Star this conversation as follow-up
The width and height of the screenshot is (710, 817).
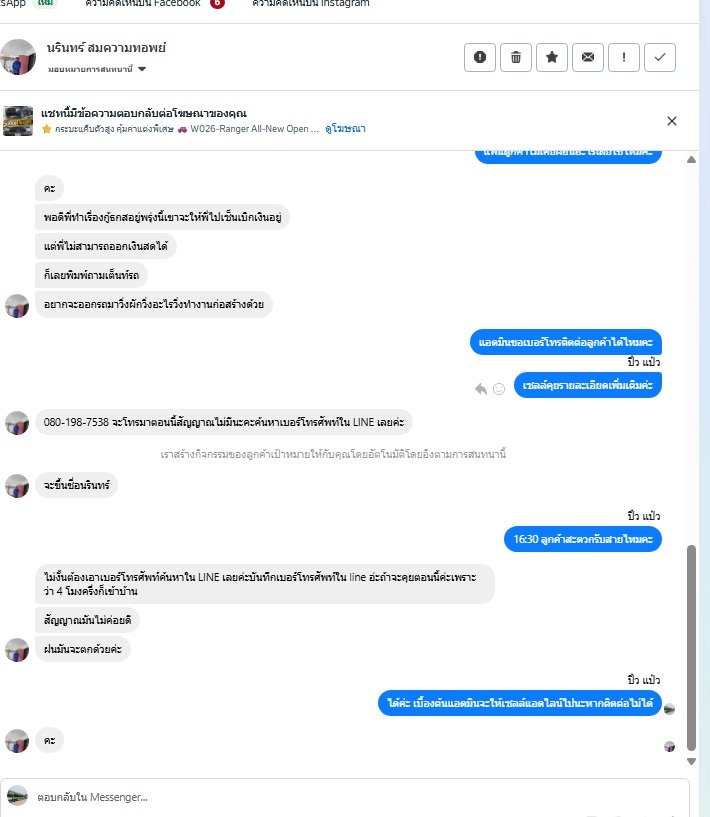coord(552,57)
